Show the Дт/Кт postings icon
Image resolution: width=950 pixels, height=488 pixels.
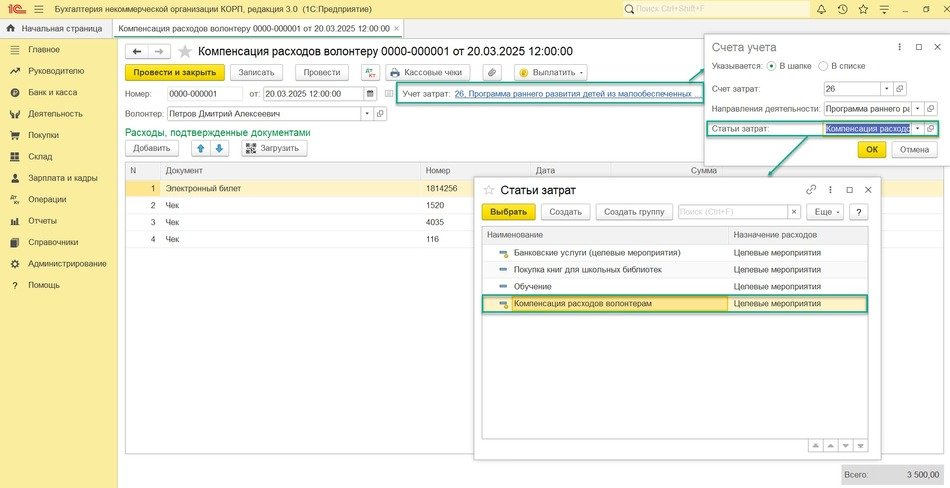(x=371, y=73)
